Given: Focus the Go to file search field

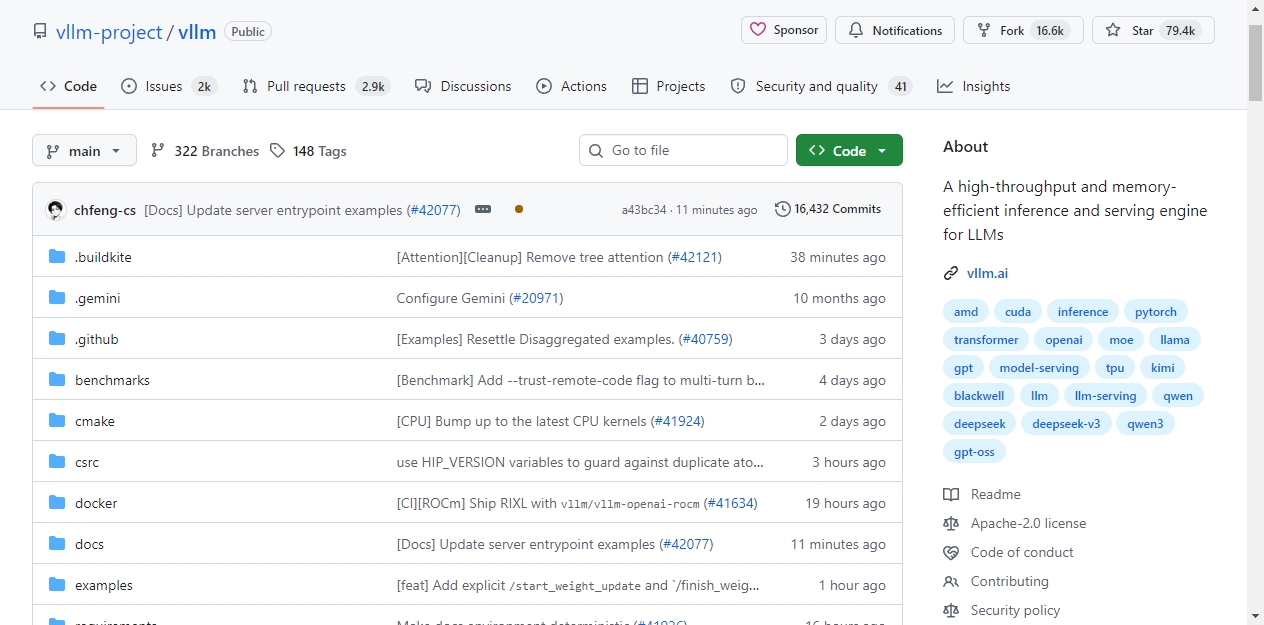Looking at the screenshot, I should click(x=683, y=150).
